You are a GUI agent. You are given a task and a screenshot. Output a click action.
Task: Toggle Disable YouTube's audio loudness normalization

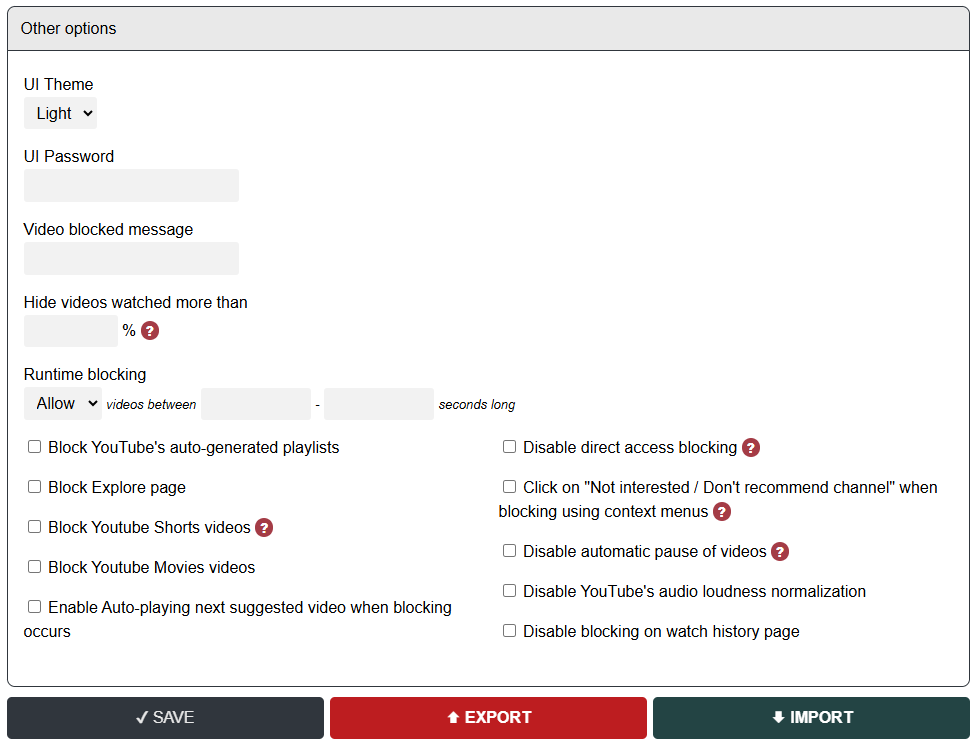coord(510,591)
